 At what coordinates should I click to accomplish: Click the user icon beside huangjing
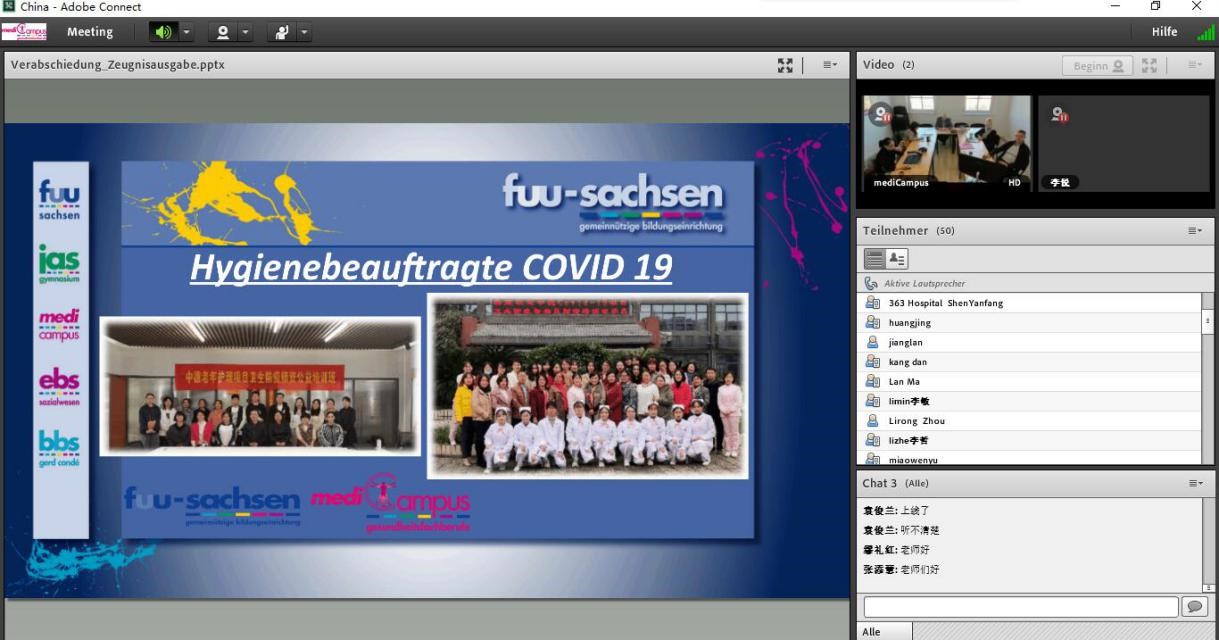coord(872,323)
